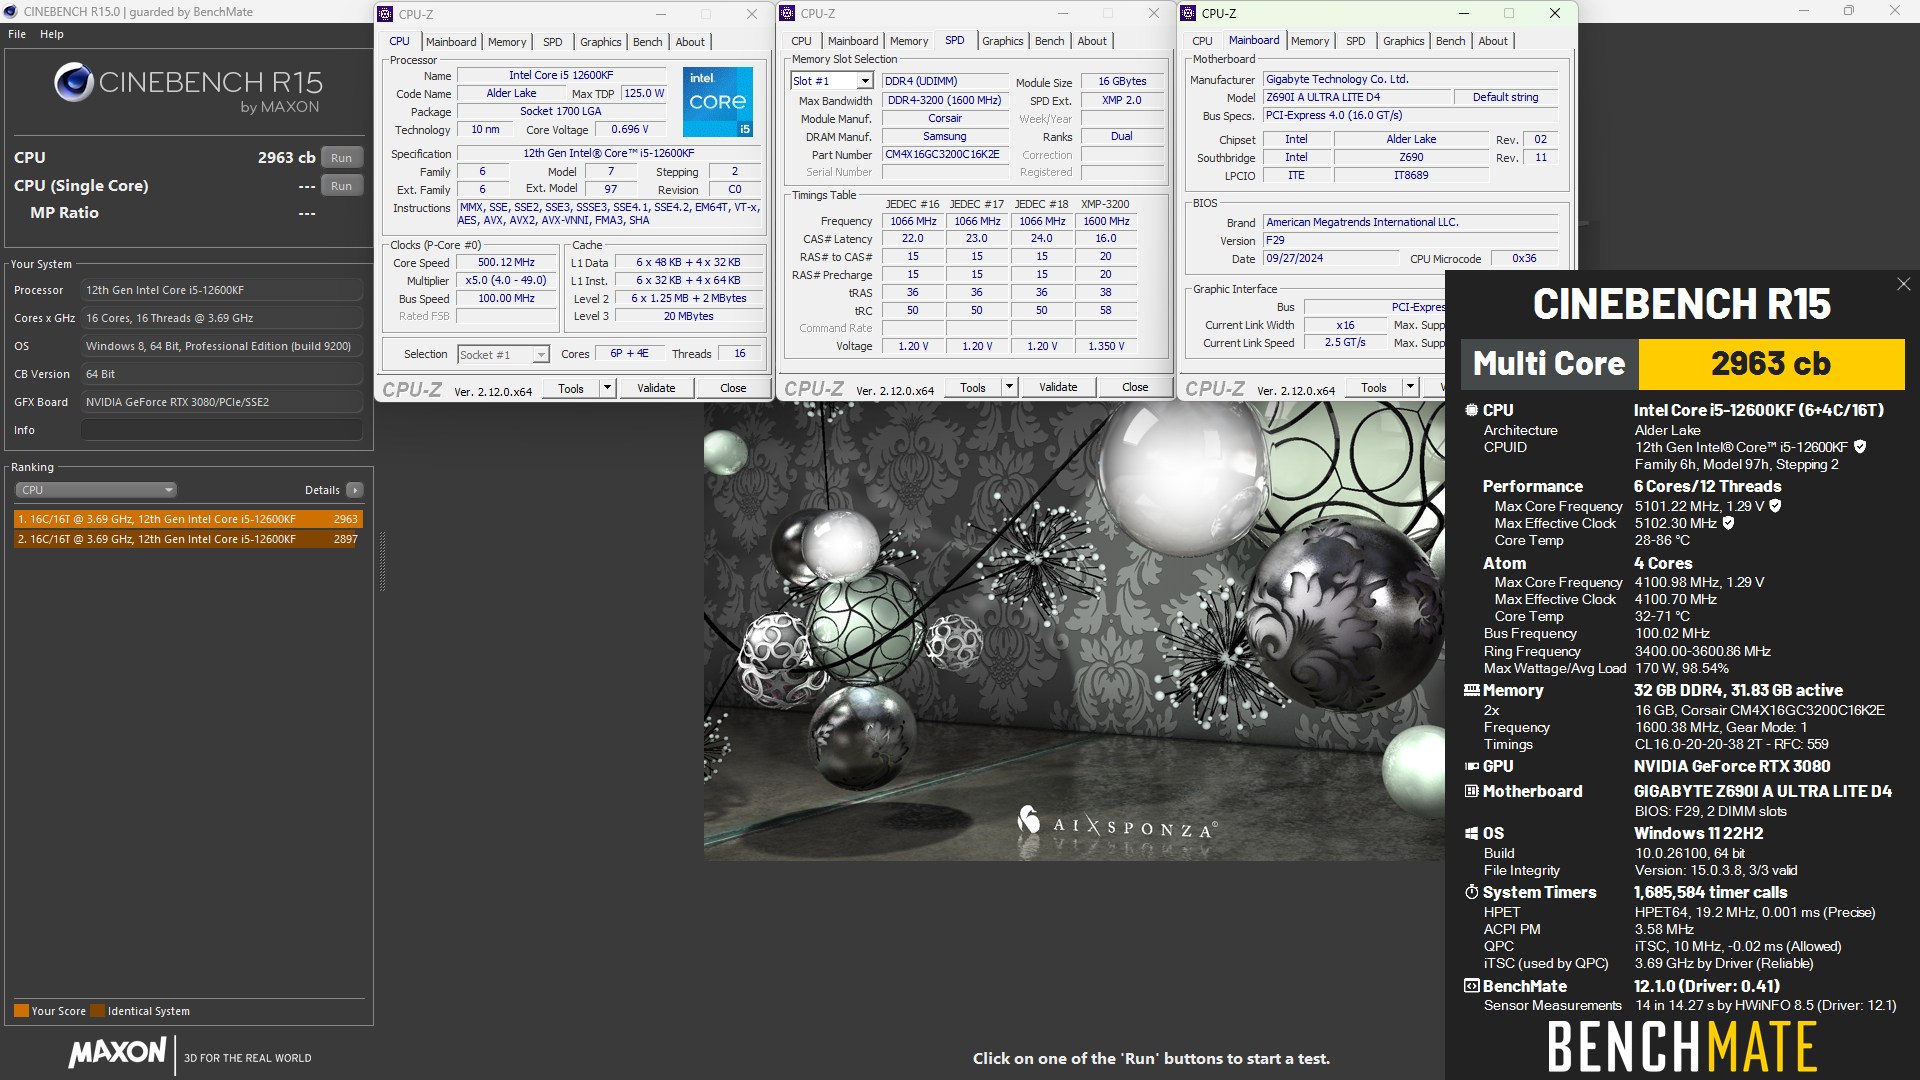Click verified shield next to Max Core Frequency
This screenshot has width=1920, height=1080.
1776,506
